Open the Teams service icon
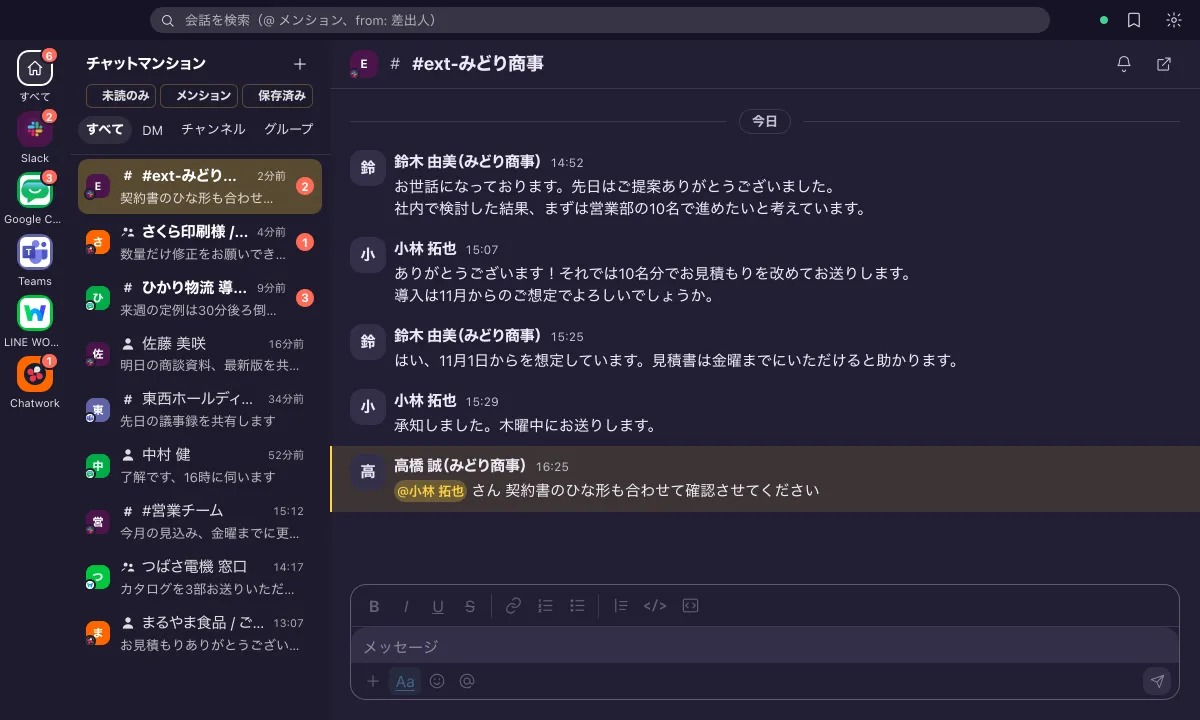The image size is (1200, 720). 35,252
